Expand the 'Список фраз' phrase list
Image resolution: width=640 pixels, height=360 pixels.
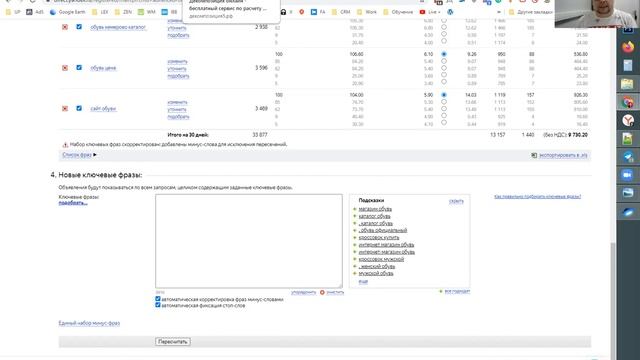(x=79, y=155)
